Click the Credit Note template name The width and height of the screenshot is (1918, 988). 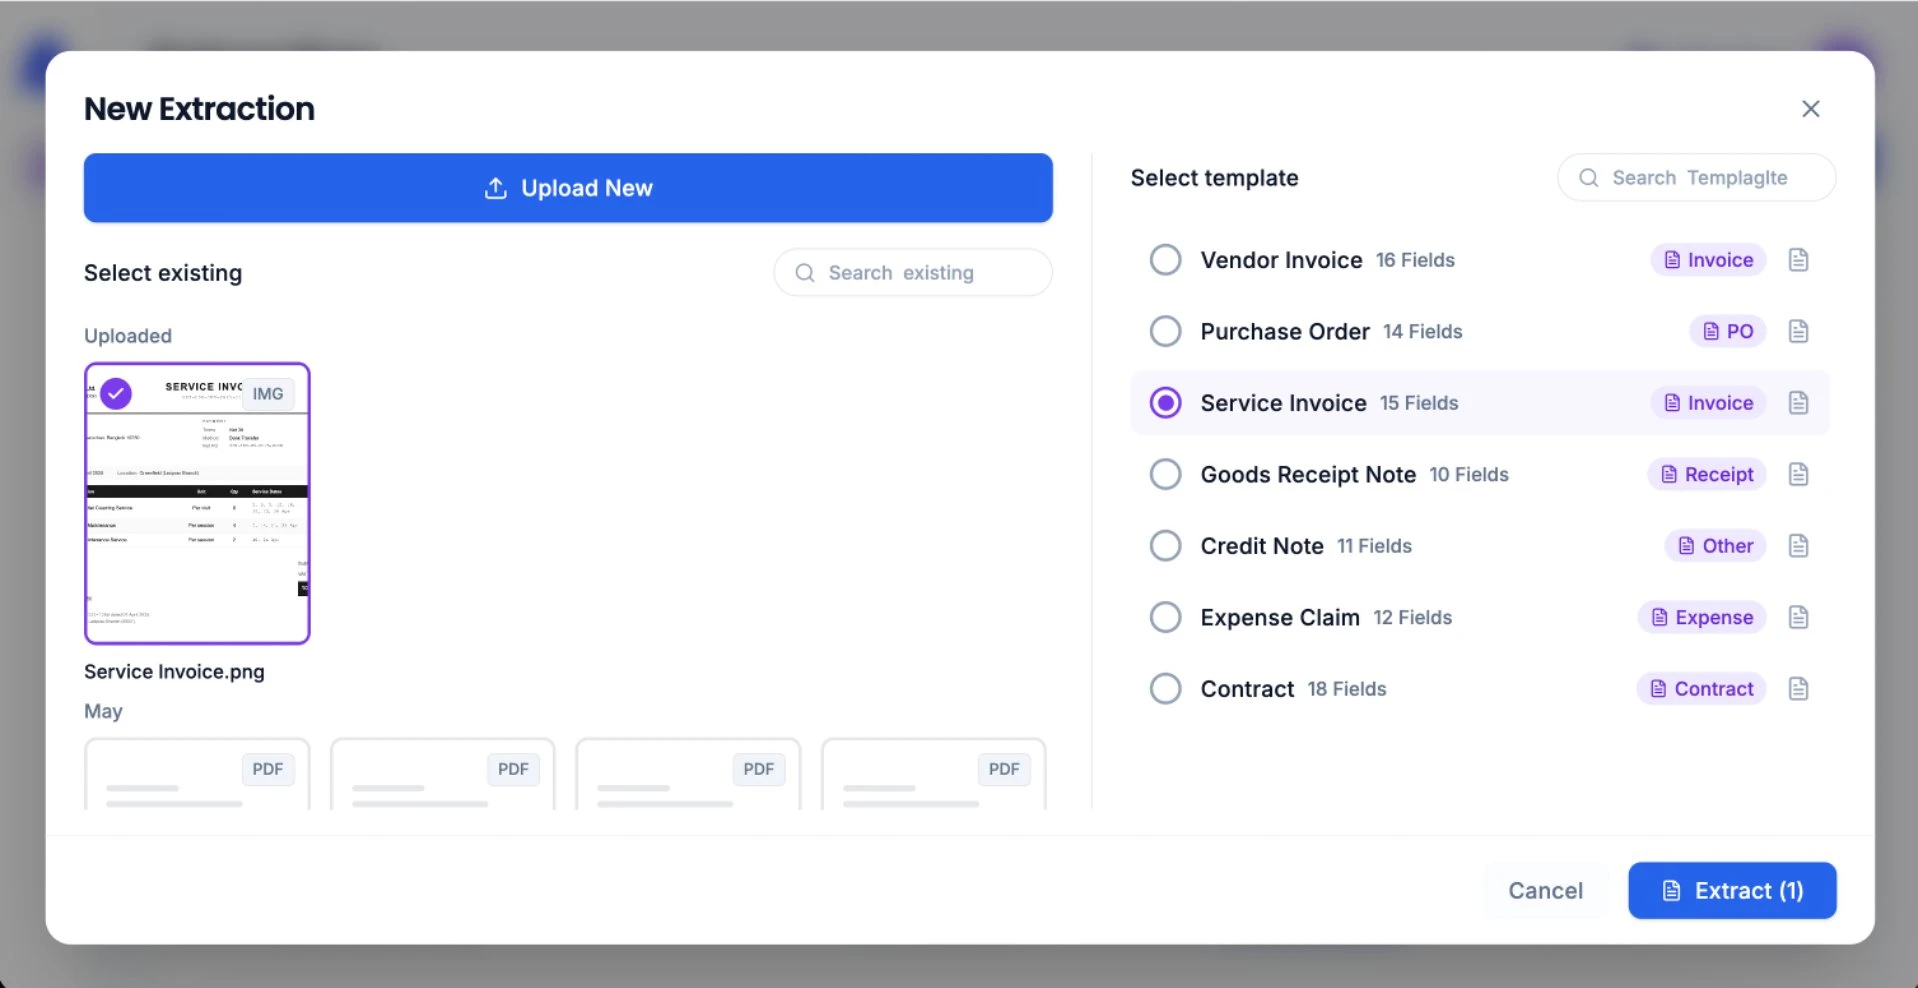tap(1262, 546)
